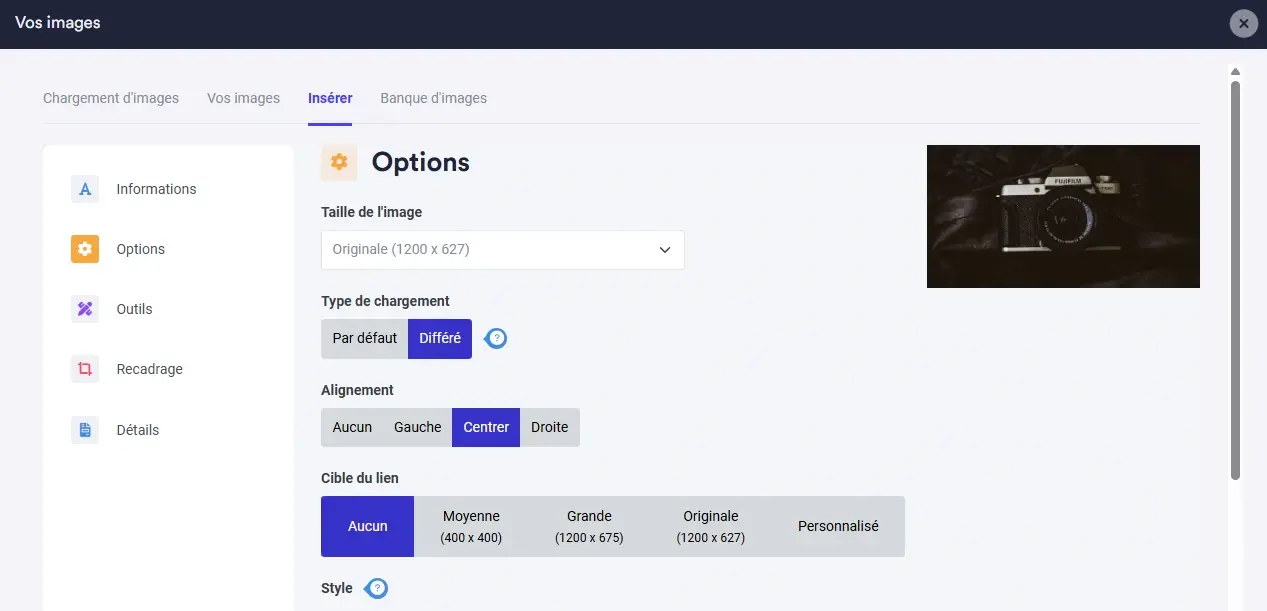The image size is (1267, 611).
Task: Click the vertical scrollbar thumb
Action: pyautogui.click(x=1235, y=280)
